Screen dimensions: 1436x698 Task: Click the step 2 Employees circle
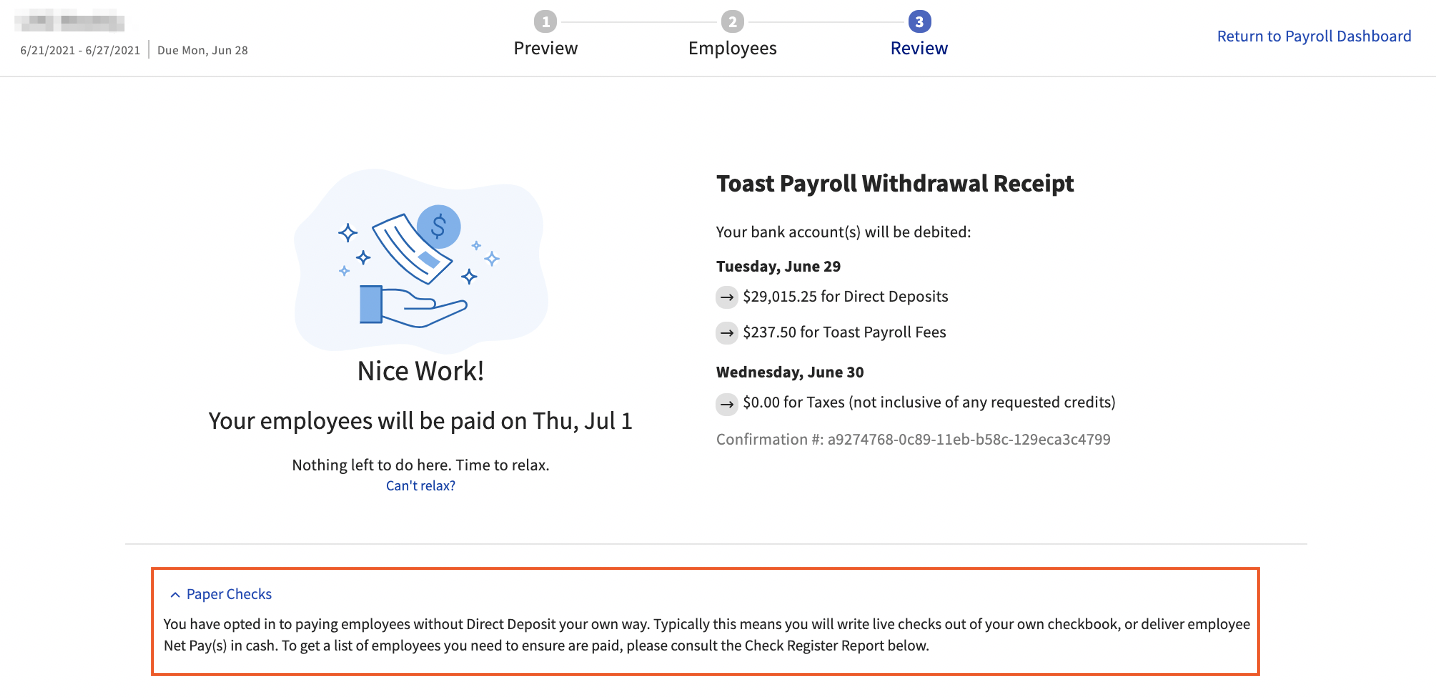click(x=732, y=20)
